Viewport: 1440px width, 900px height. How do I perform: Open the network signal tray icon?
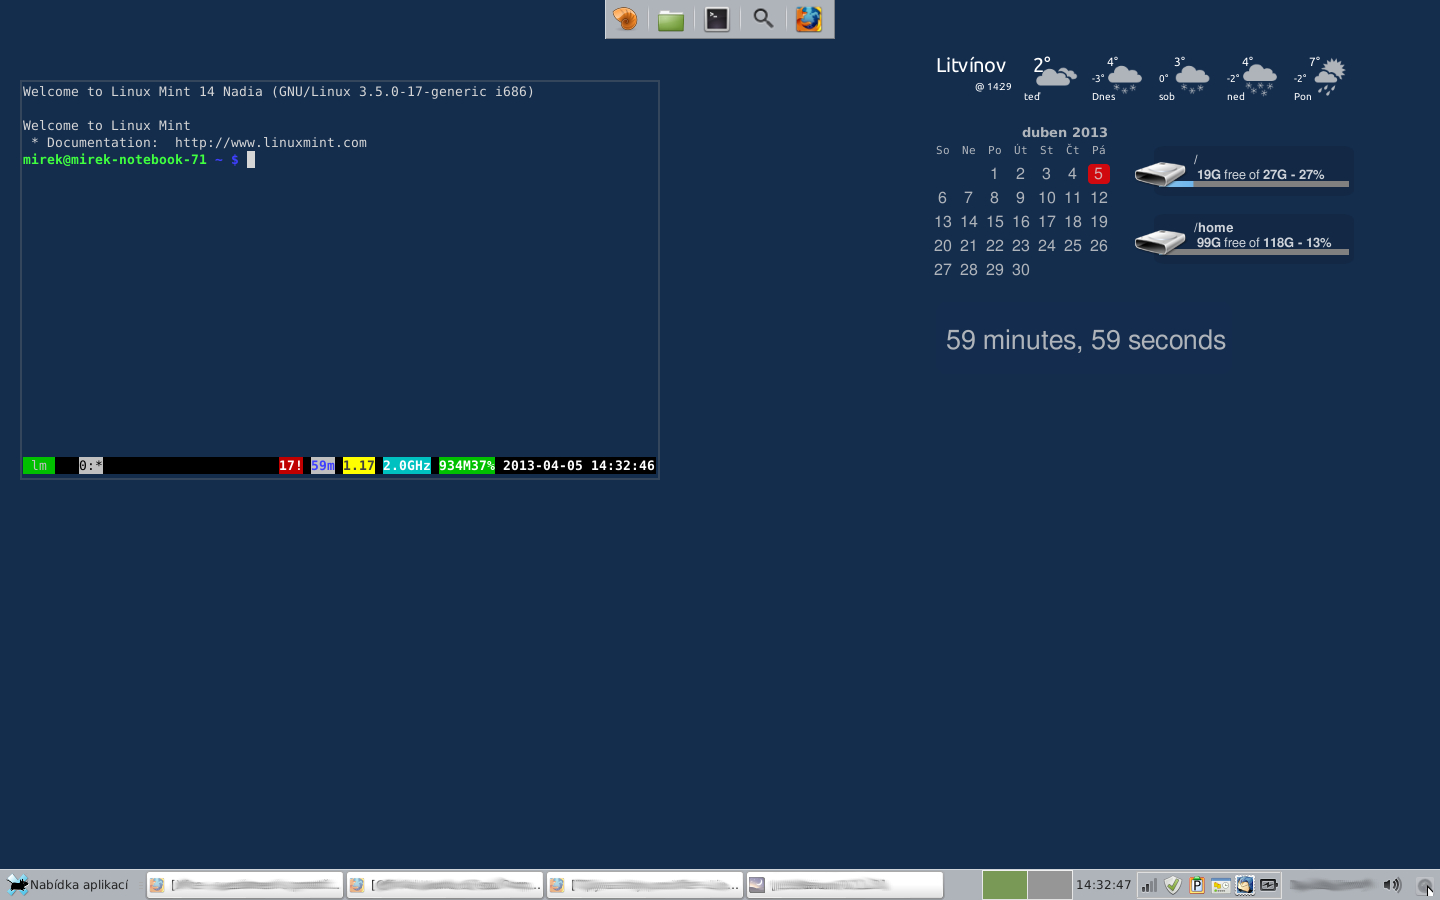[x=1149, y=885]
